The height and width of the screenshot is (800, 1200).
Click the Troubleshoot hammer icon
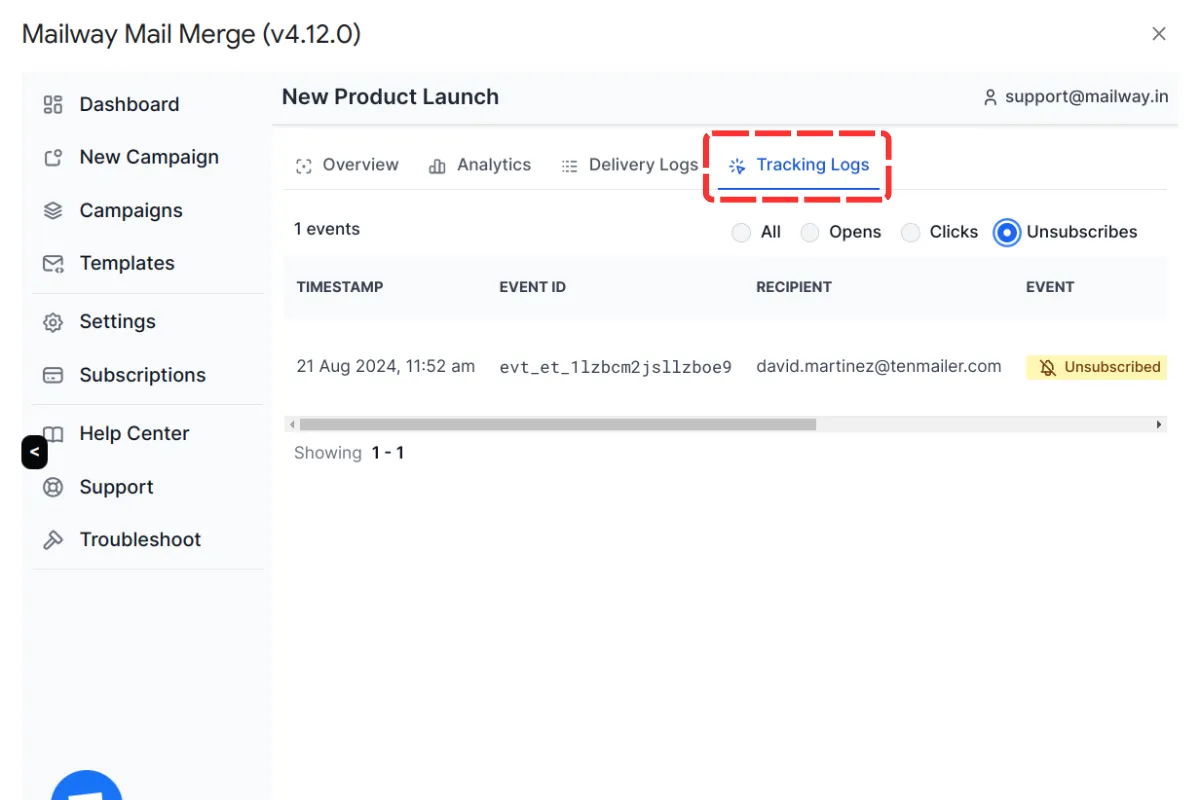tap(53, 540)
